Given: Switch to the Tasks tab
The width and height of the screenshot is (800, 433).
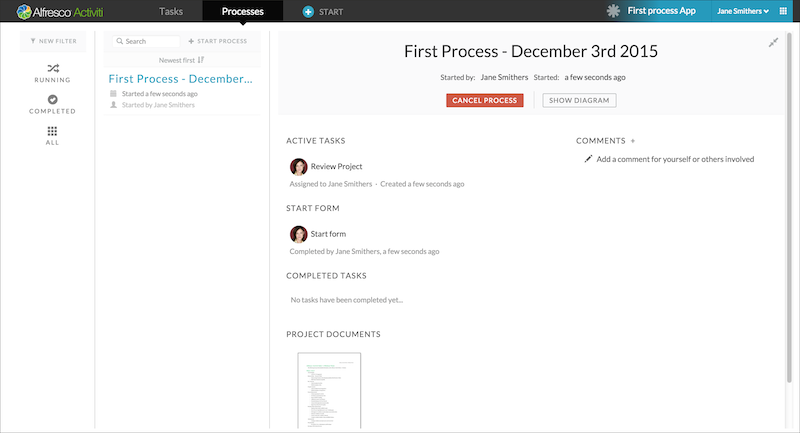Looking at the screenshot, I should pyautogui.click(x=171, y=11).
